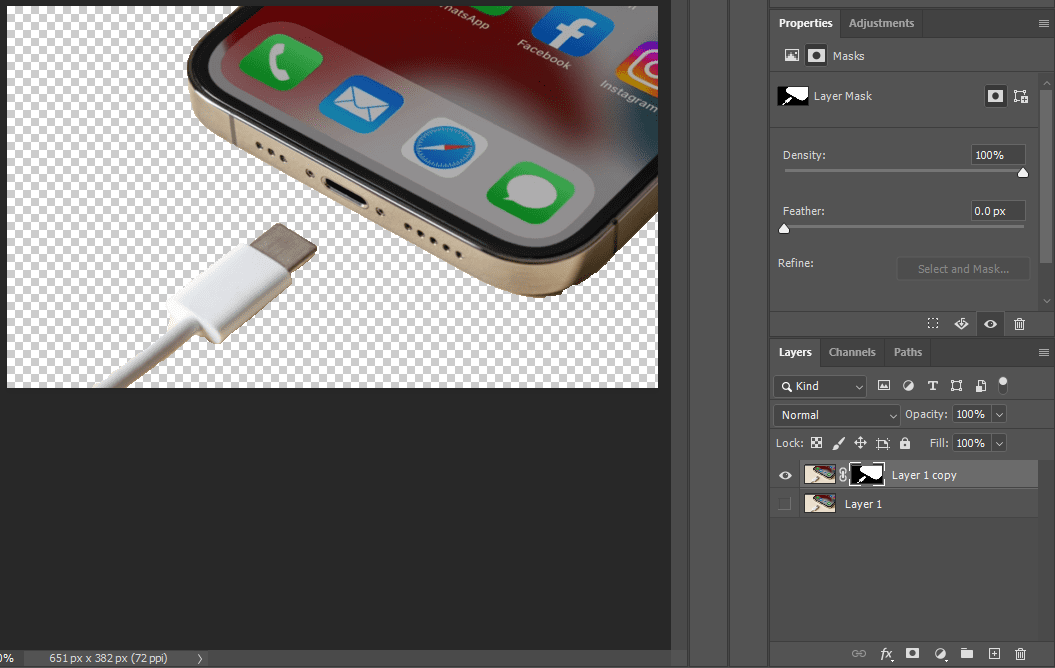Image resolution: width=1055 pixels, height=668 pixels.
Task: Filter for shape layers
Action: [x=956, y=385]
